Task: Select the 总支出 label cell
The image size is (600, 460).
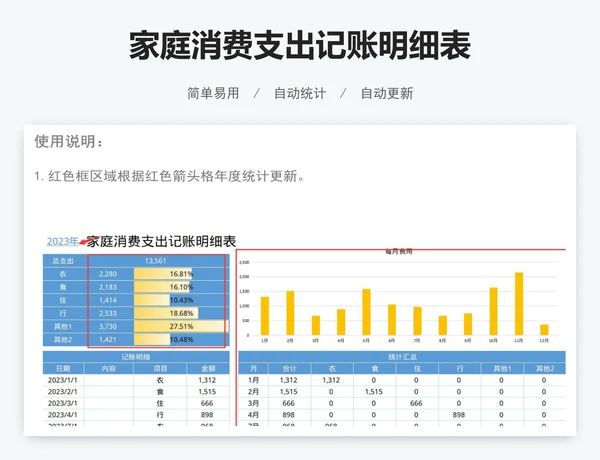Action: (63, 261)
